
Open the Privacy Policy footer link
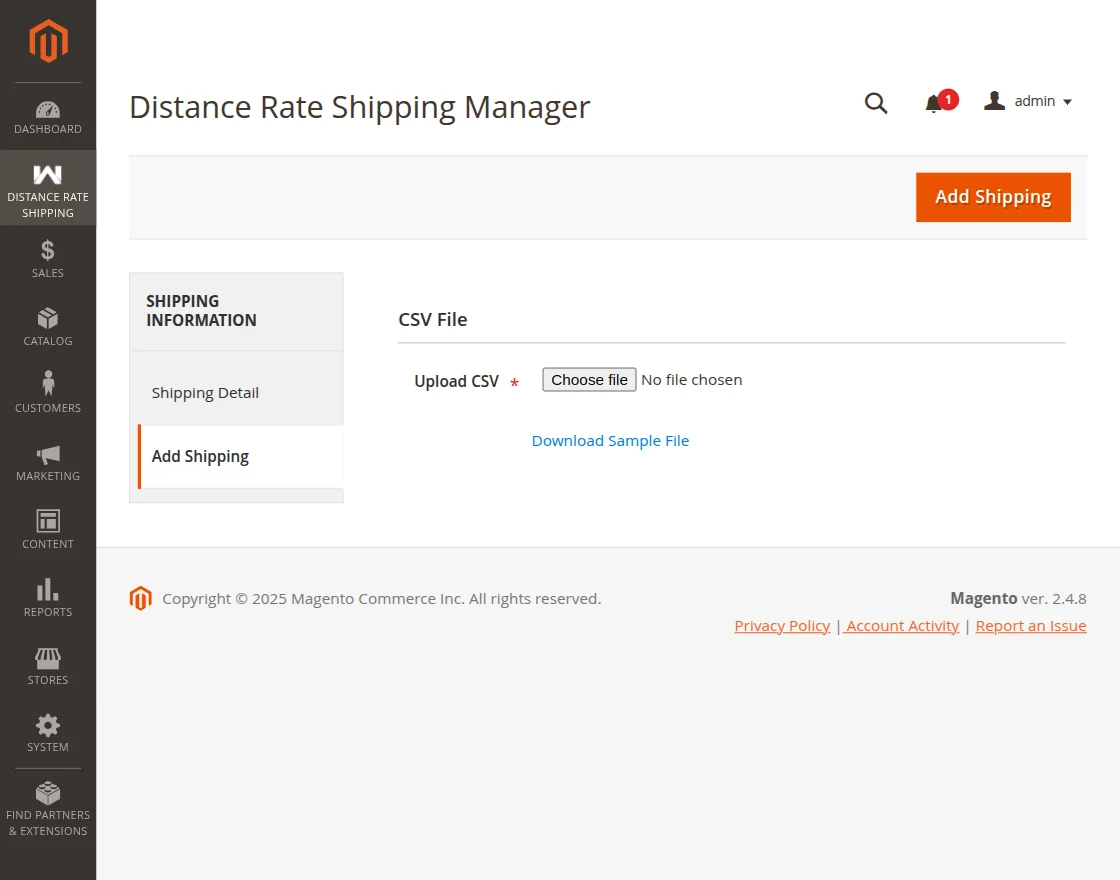pos(782,625)
